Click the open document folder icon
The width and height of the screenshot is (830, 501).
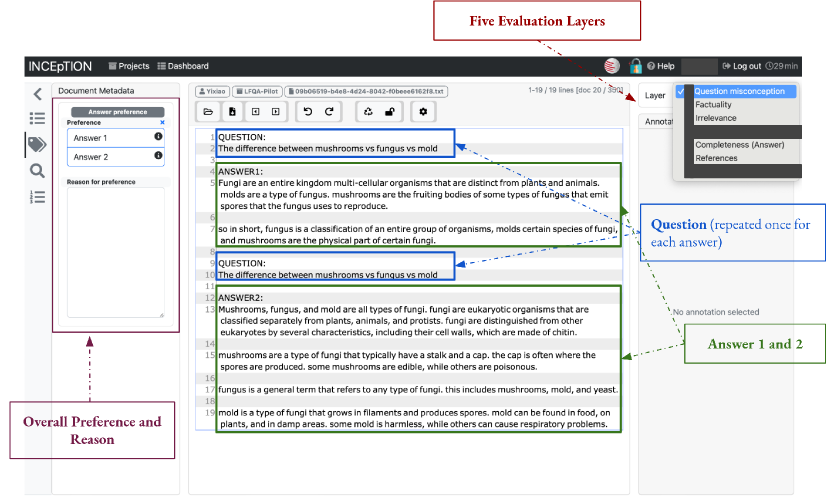(x=208, y=111)
